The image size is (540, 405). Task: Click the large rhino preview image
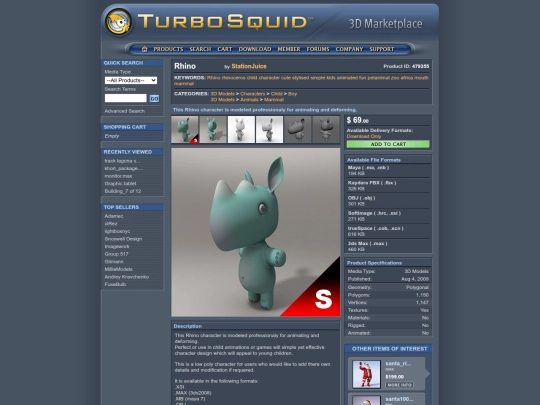point(256,232)
